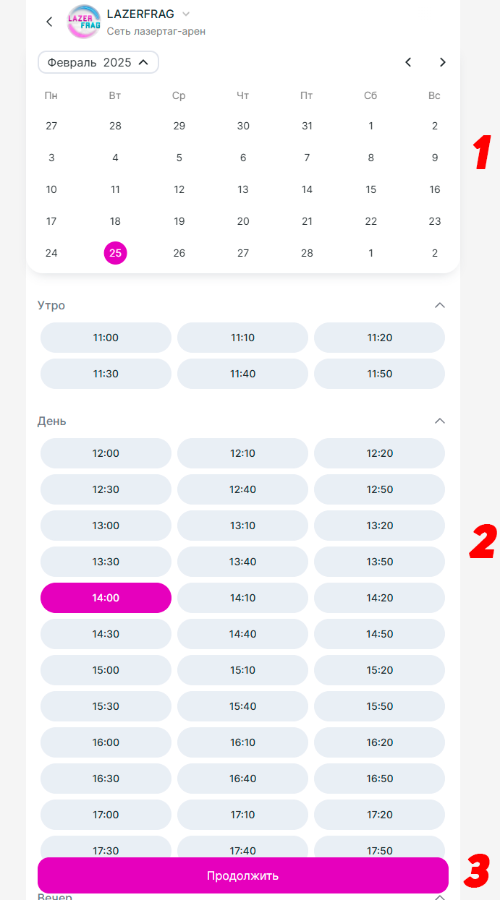Go to the previous month with left chevron
The image size is (500, 900).
point(408,63)
